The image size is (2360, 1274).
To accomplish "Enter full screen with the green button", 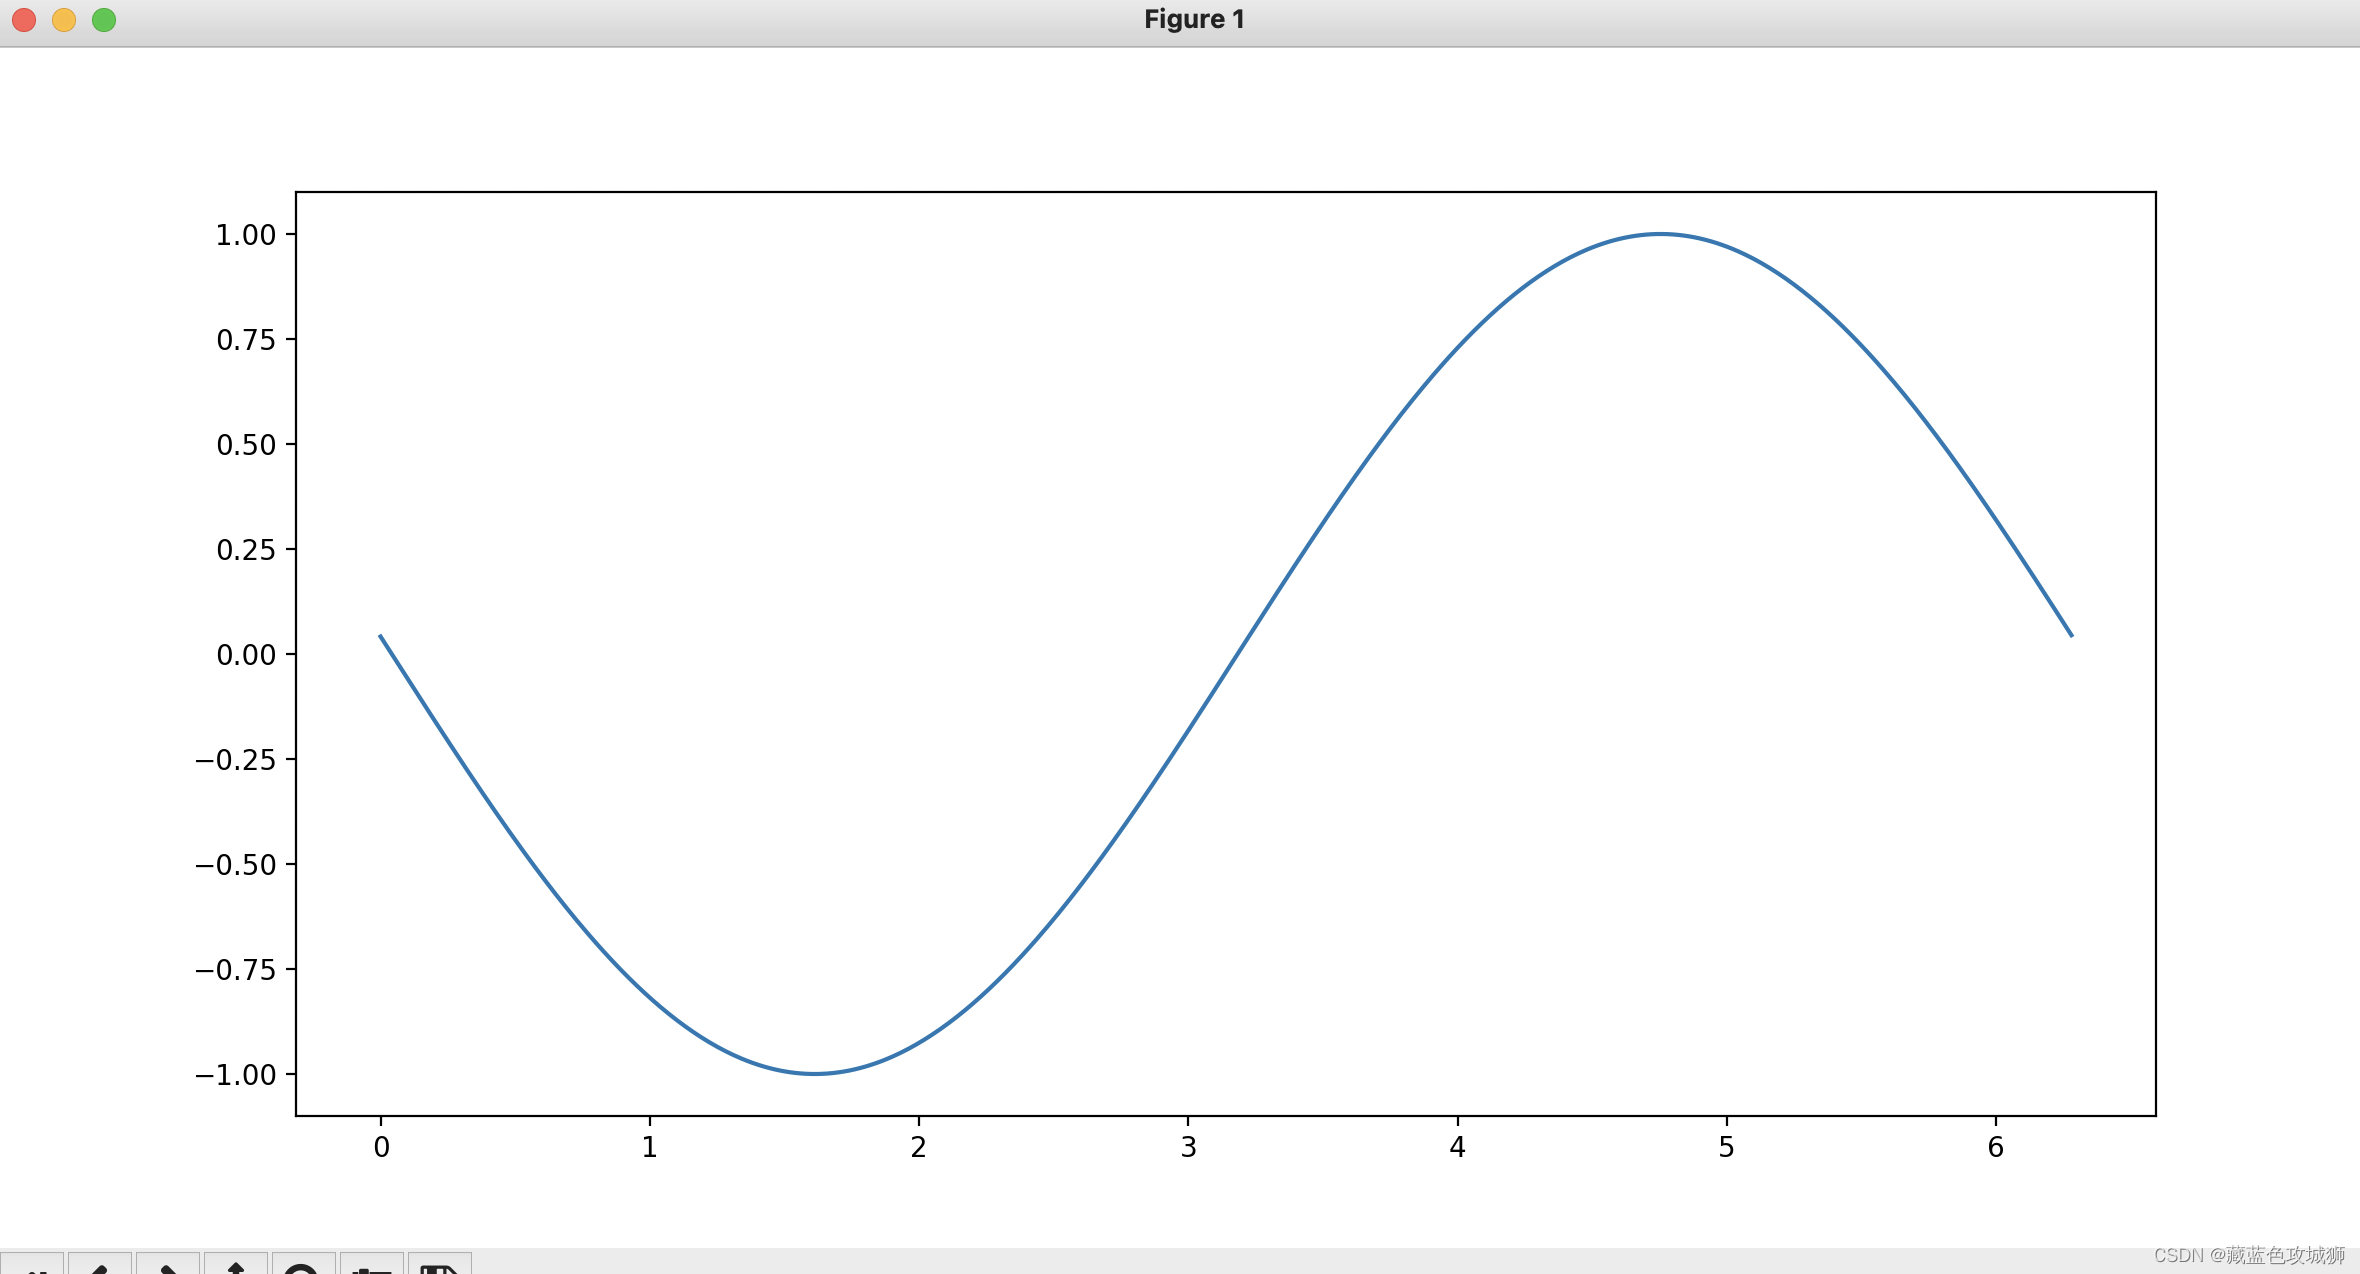I will (103, 19).
